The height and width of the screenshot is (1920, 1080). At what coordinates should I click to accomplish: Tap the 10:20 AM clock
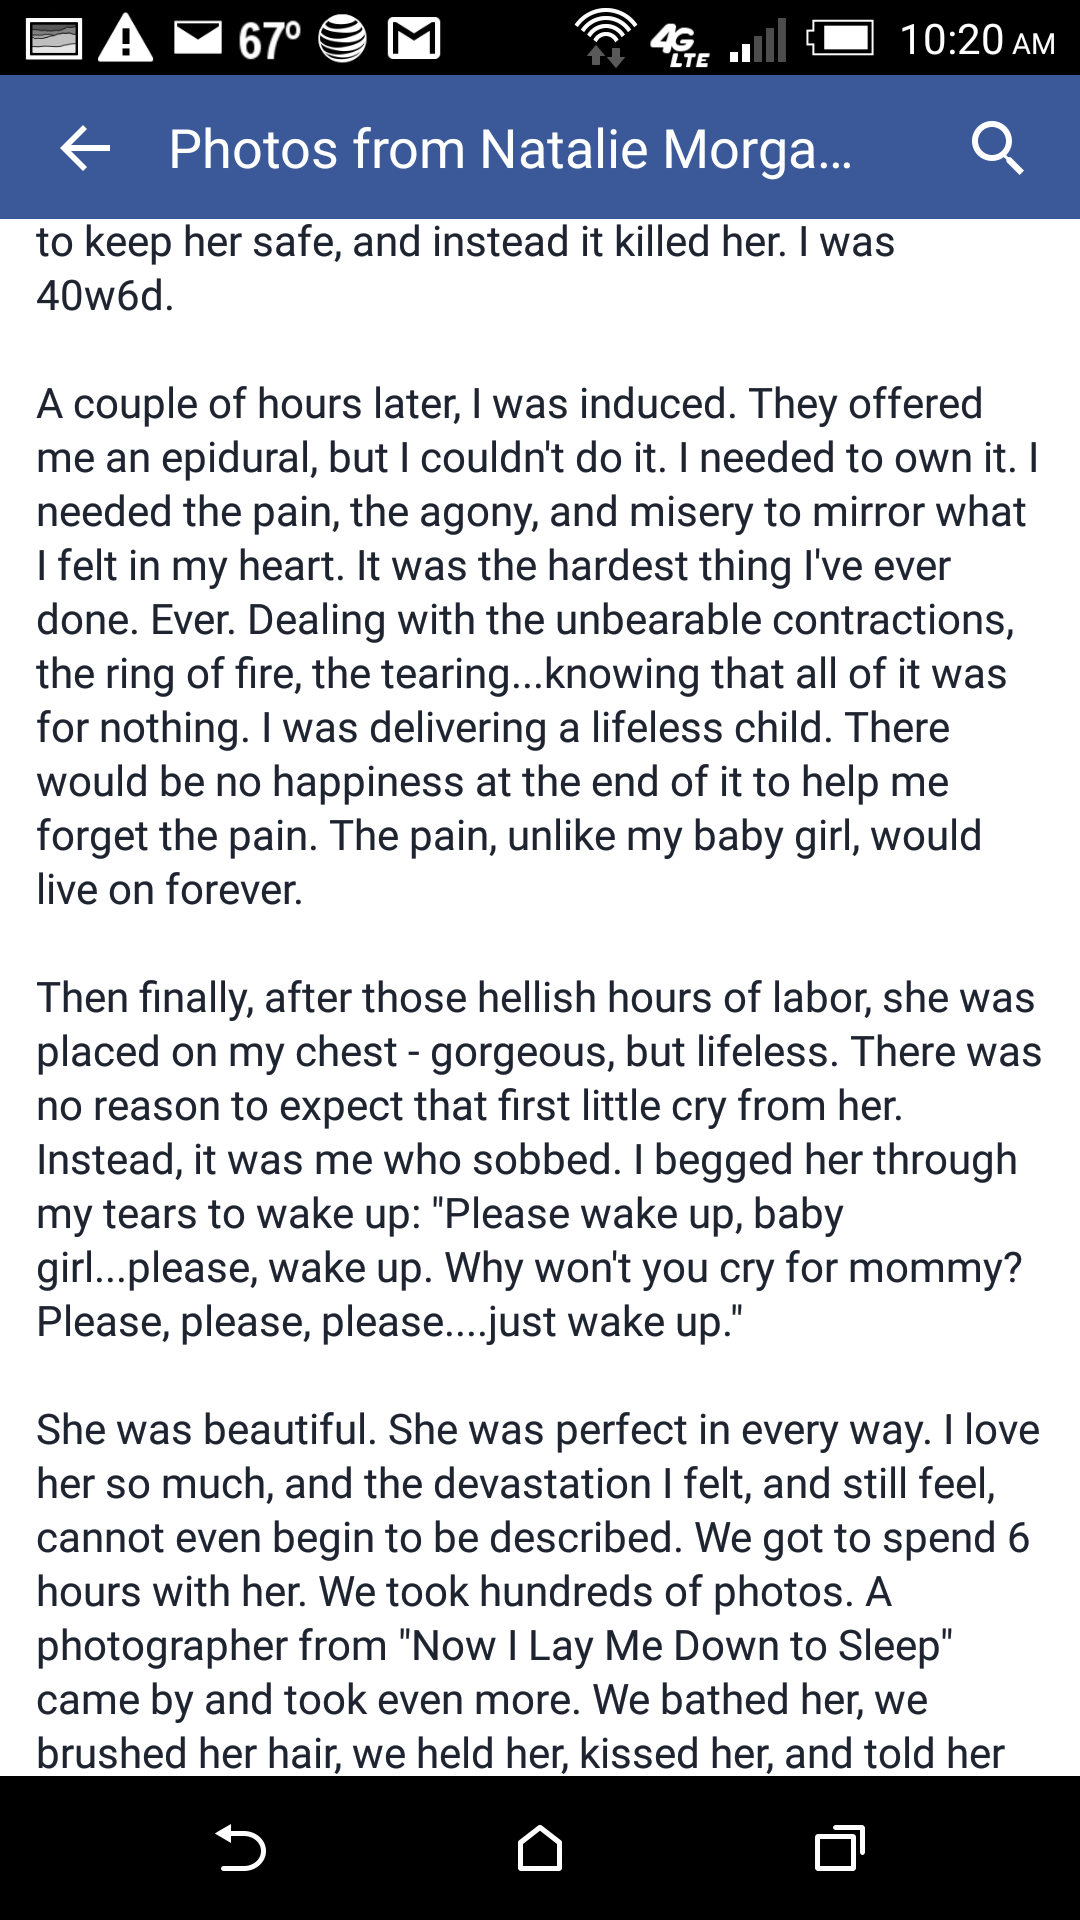pos(977,40)
